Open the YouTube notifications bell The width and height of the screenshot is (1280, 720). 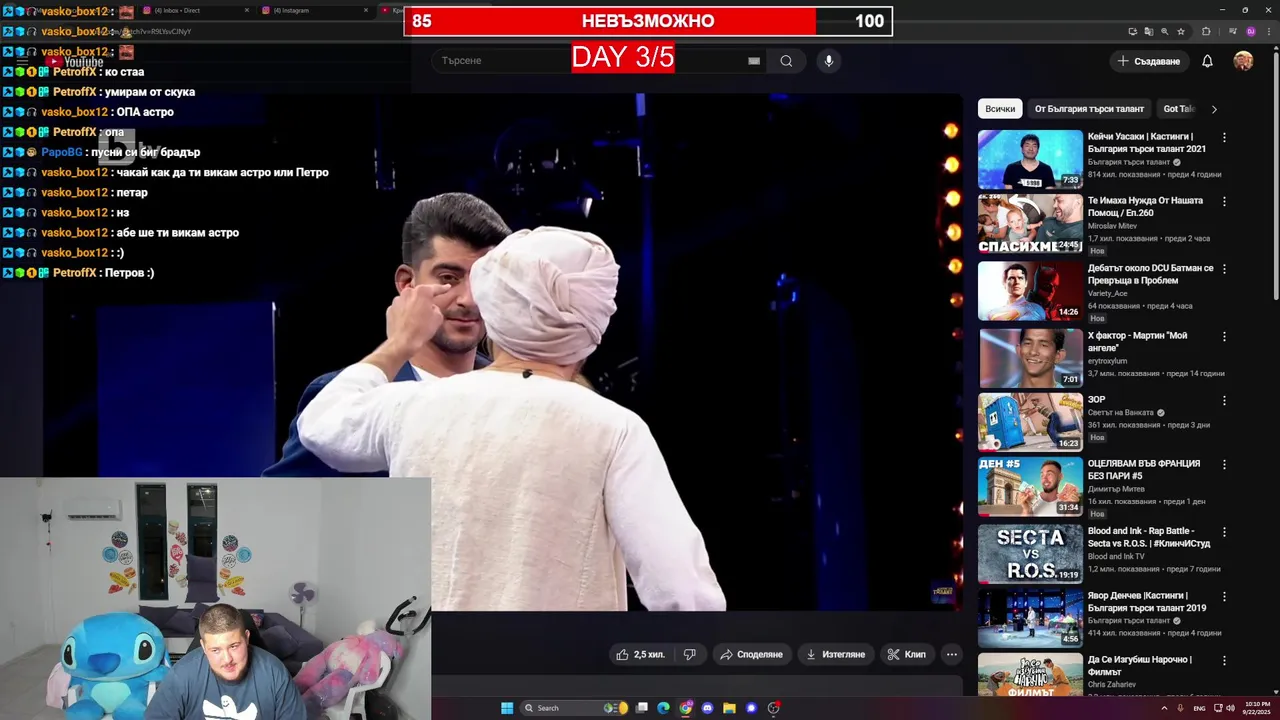click(x=1207, y=61)
